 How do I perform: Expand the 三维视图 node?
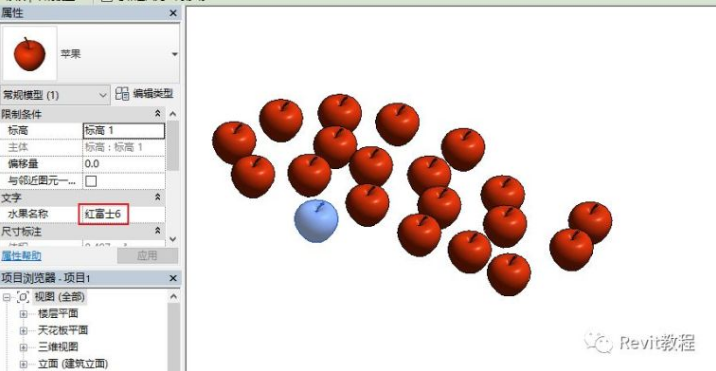pos(23,347)
